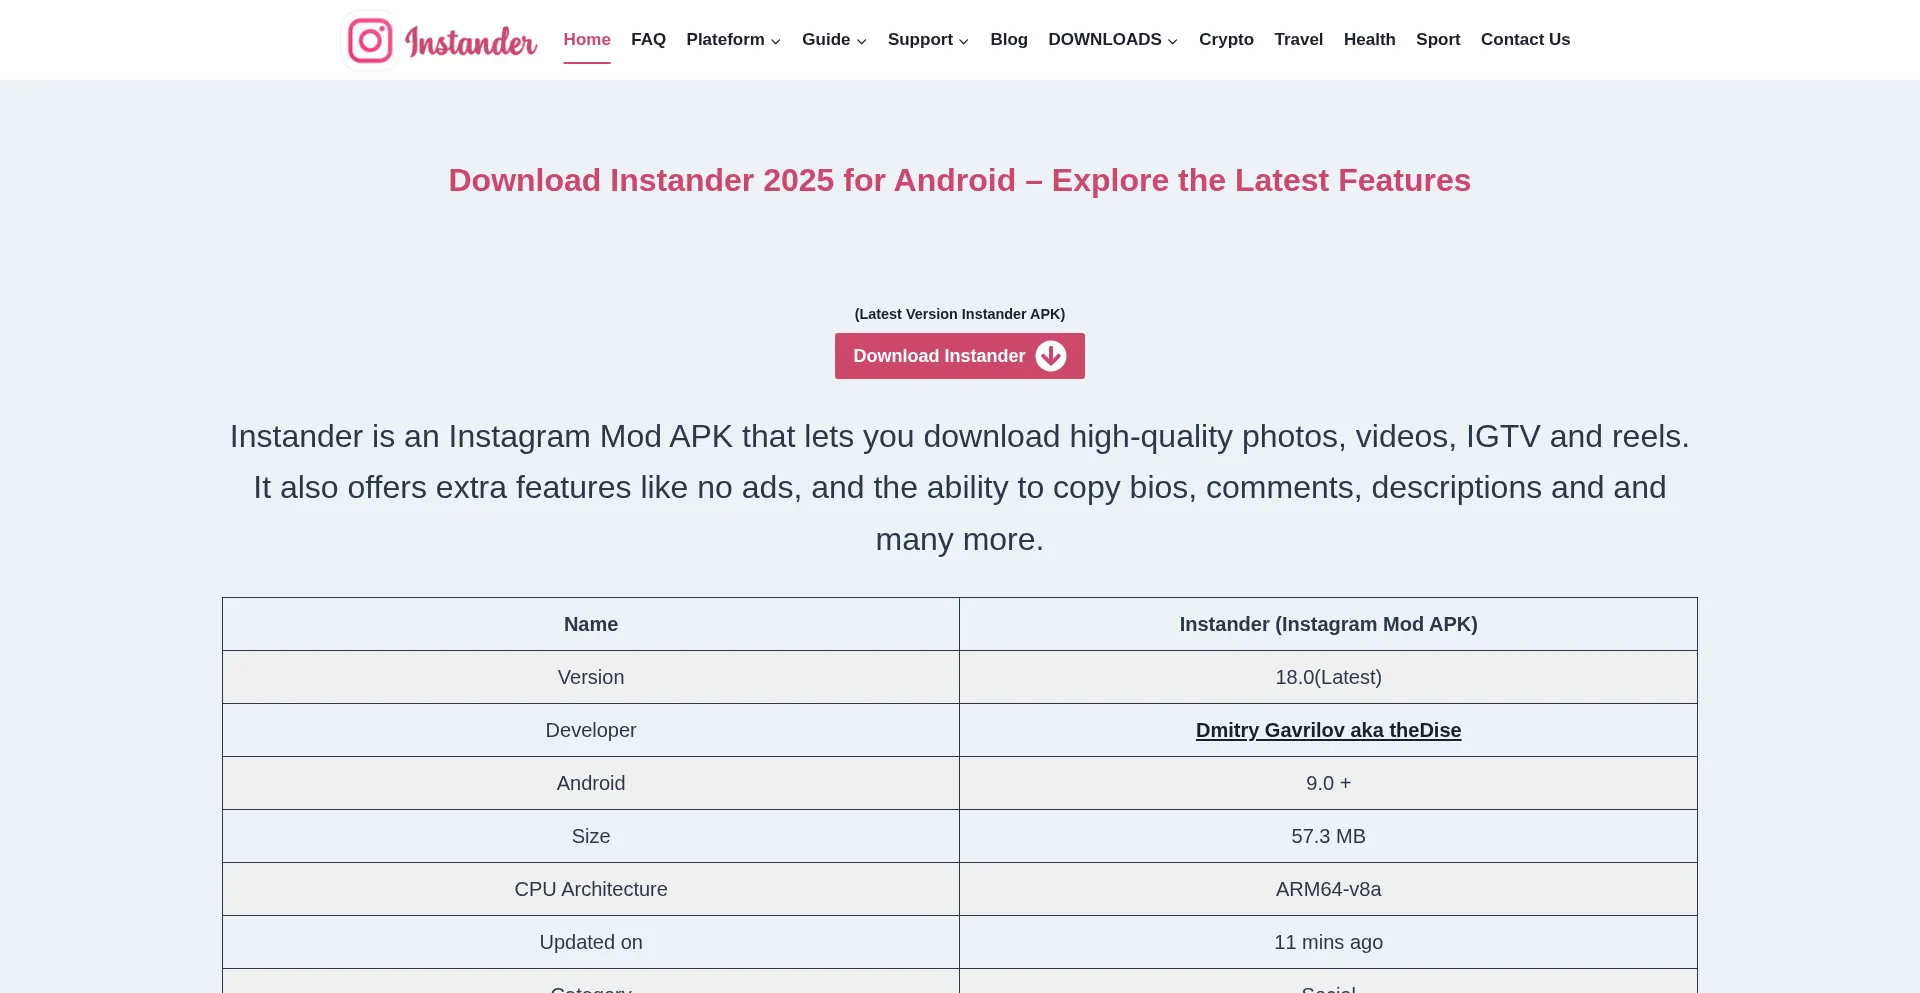The image size is (1920, 993).
Task: Click the Instander wordmark in the header
Action: (x=471, y=42)
